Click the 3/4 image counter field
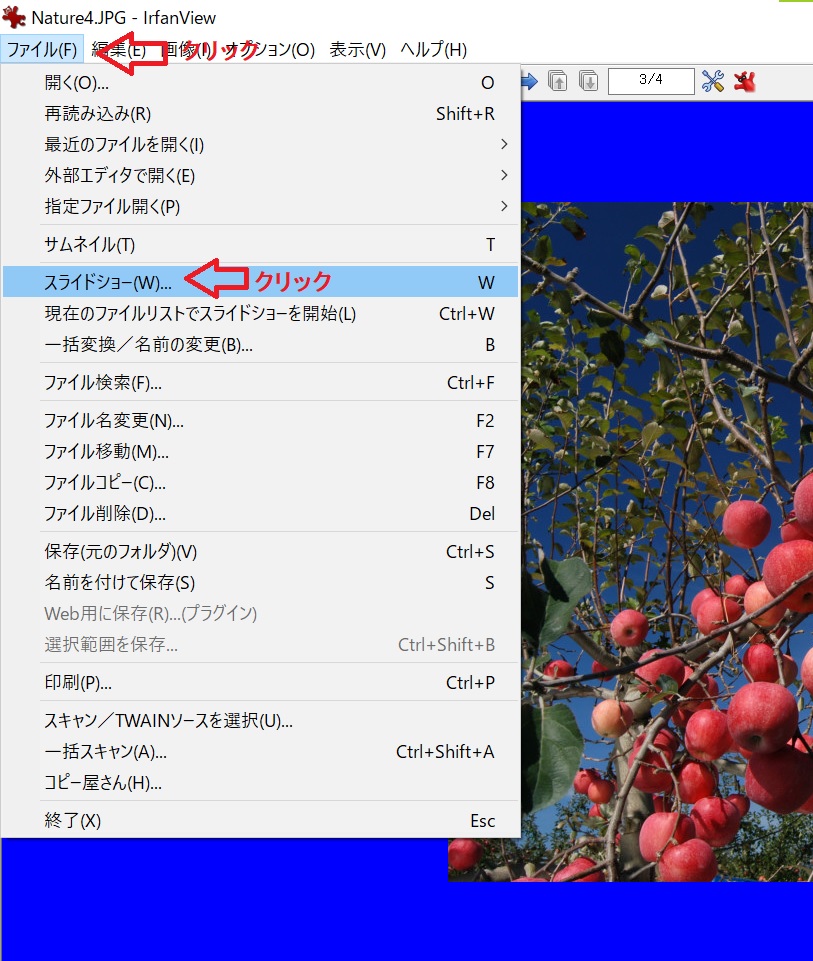This screenshot has width=813, height=961. point(652,80)
